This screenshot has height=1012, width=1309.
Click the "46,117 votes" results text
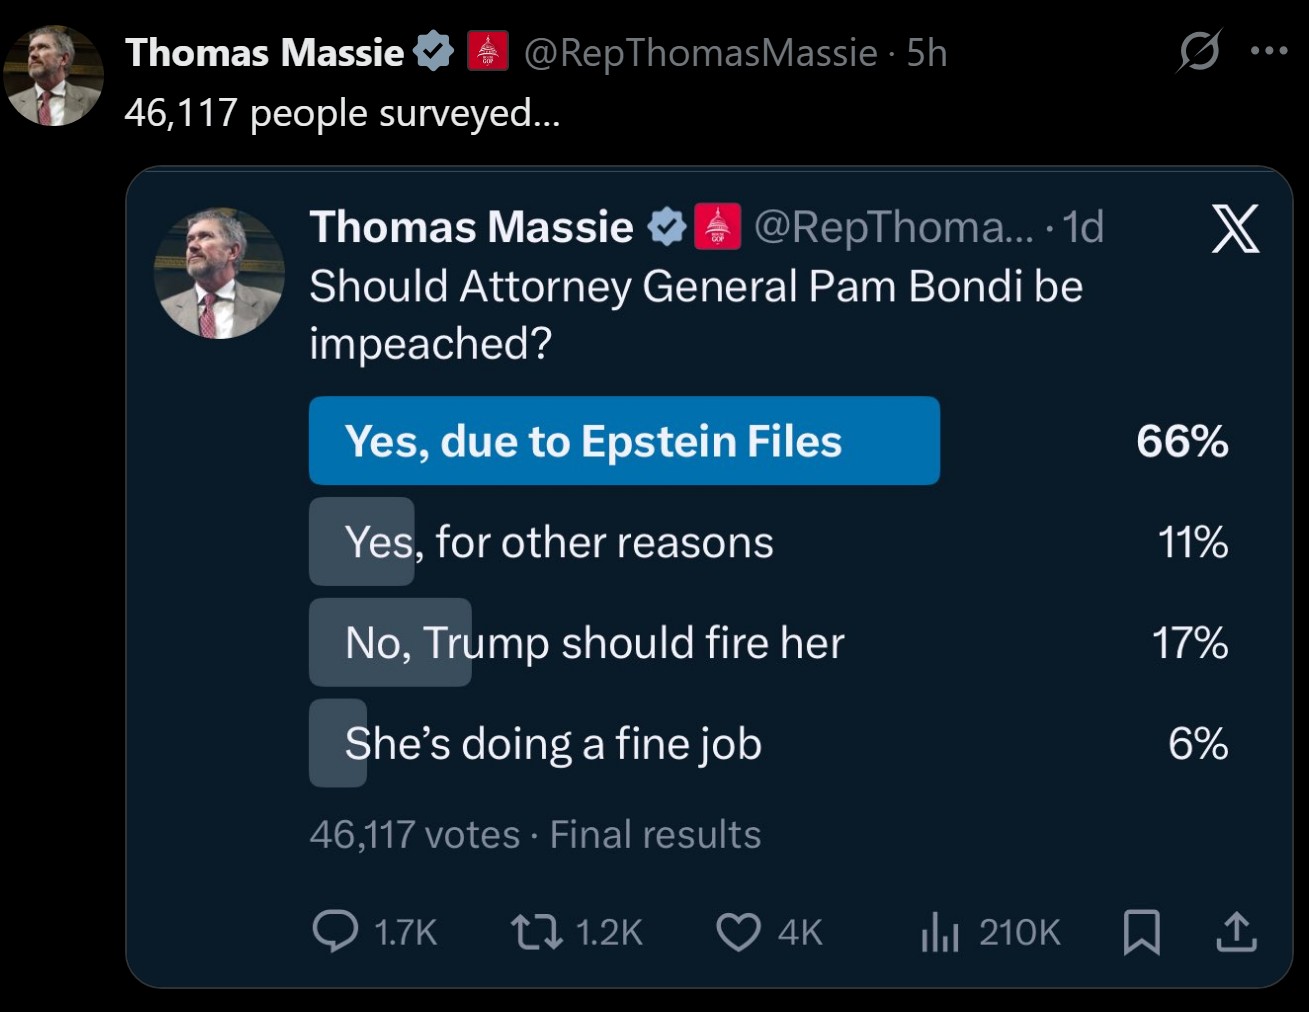click(414, 834)
